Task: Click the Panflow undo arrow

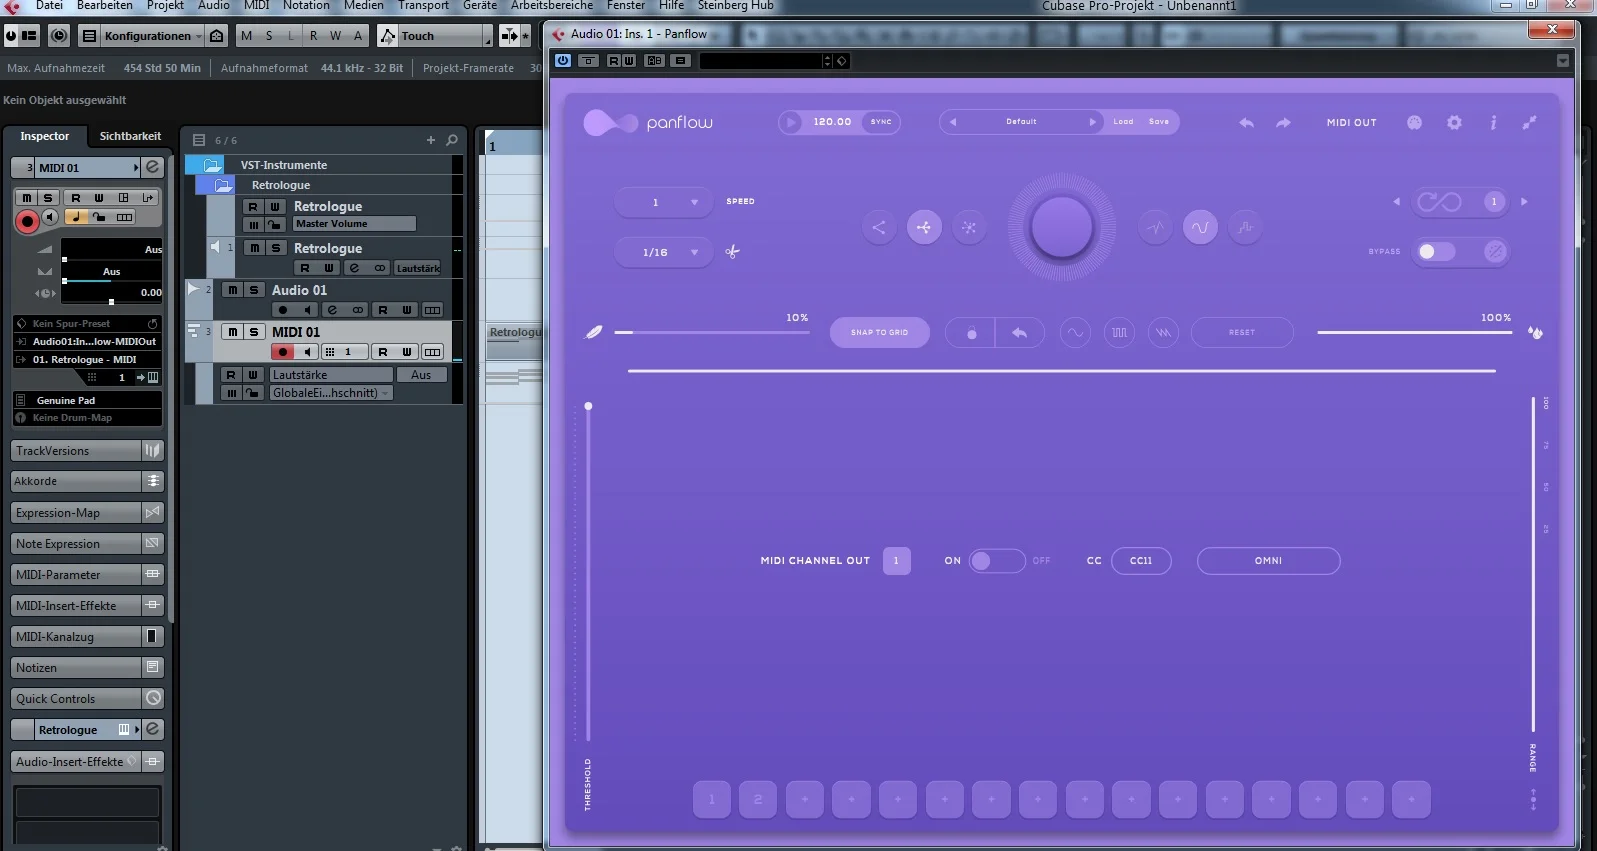Action: pyautogui.click(x=1246, y=122)
